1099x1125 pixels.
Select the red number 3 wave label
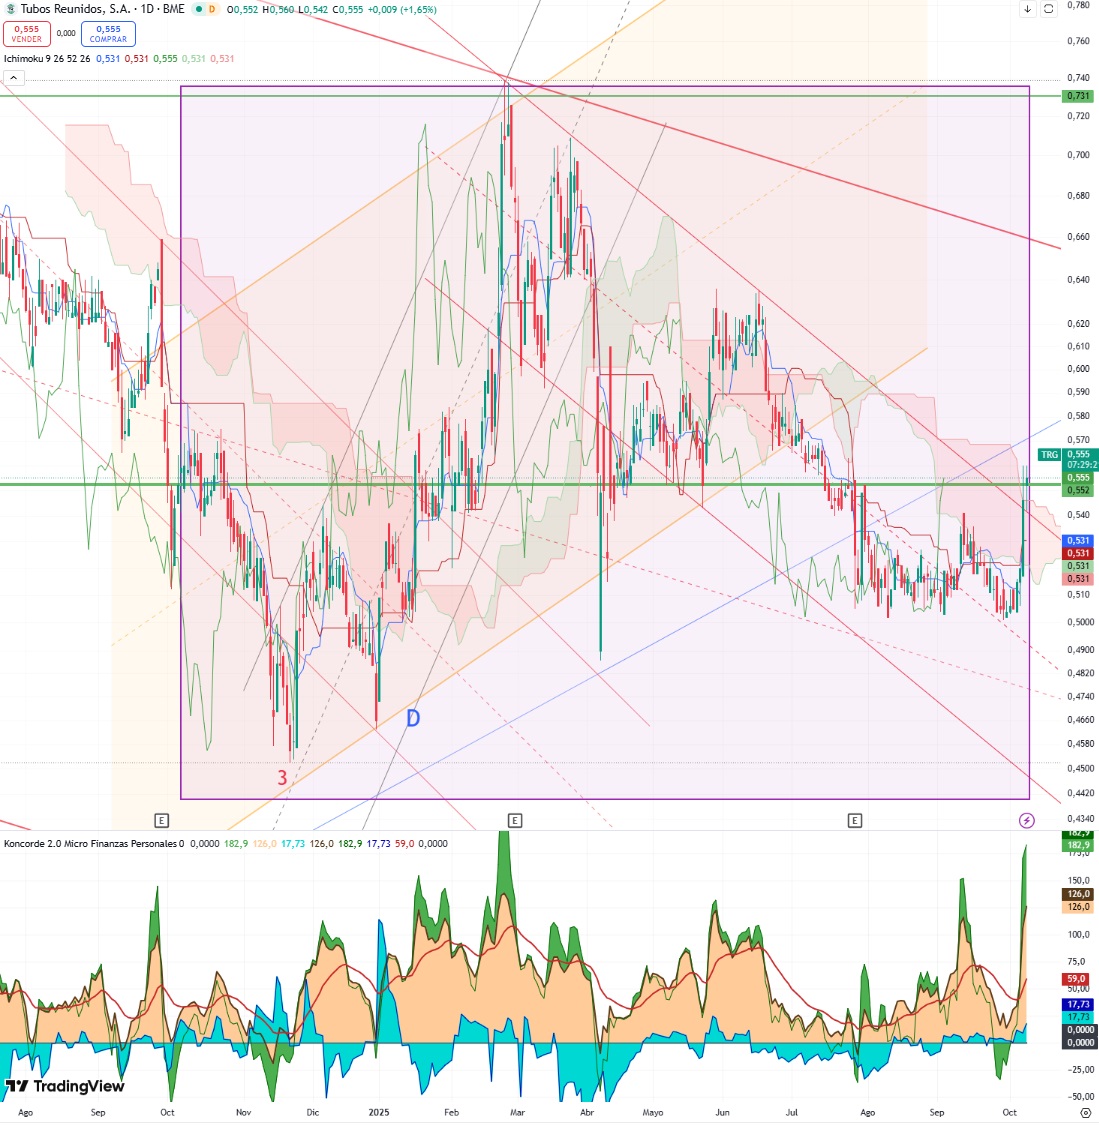[283, 778]
